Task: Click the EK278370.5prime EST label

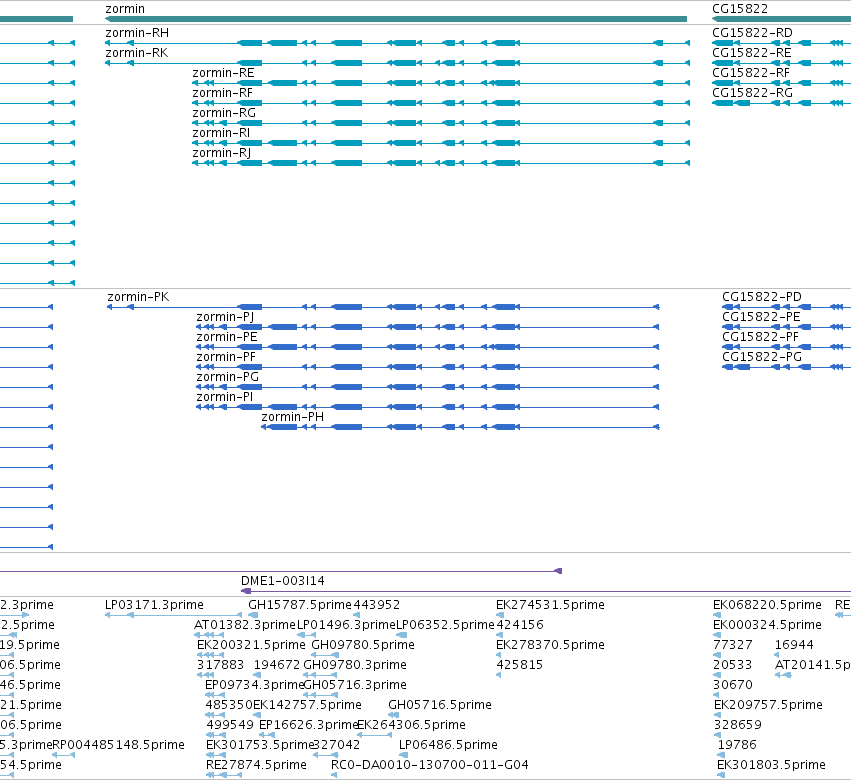Action: [550, 645]
